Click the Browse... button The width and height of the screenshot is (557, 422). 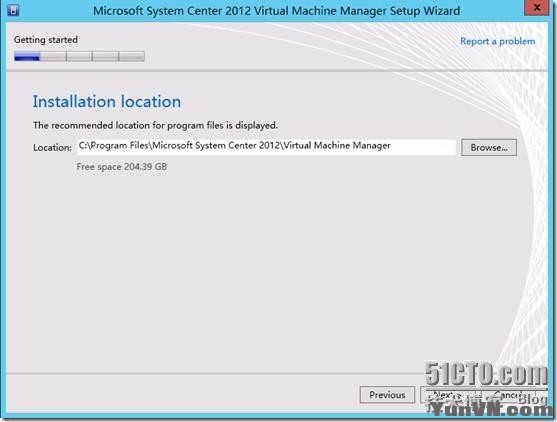pyautogui.click(x=489, y=147)
